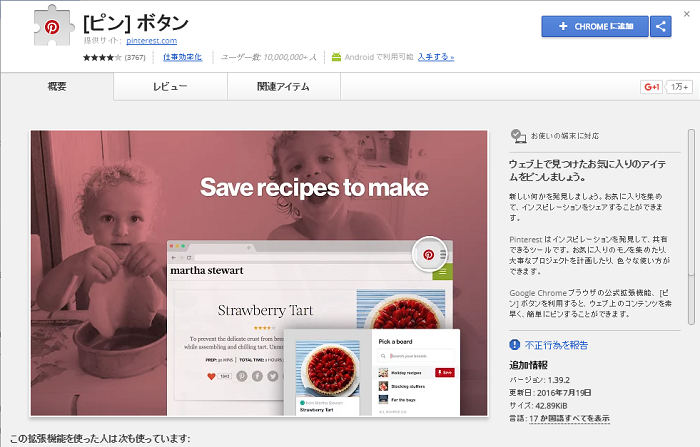Image resolution: width=700 pixels, height=447 pixels.
Task: Click the Pinterest puzzle-piece extension icon
Action: tap(54, 26)
